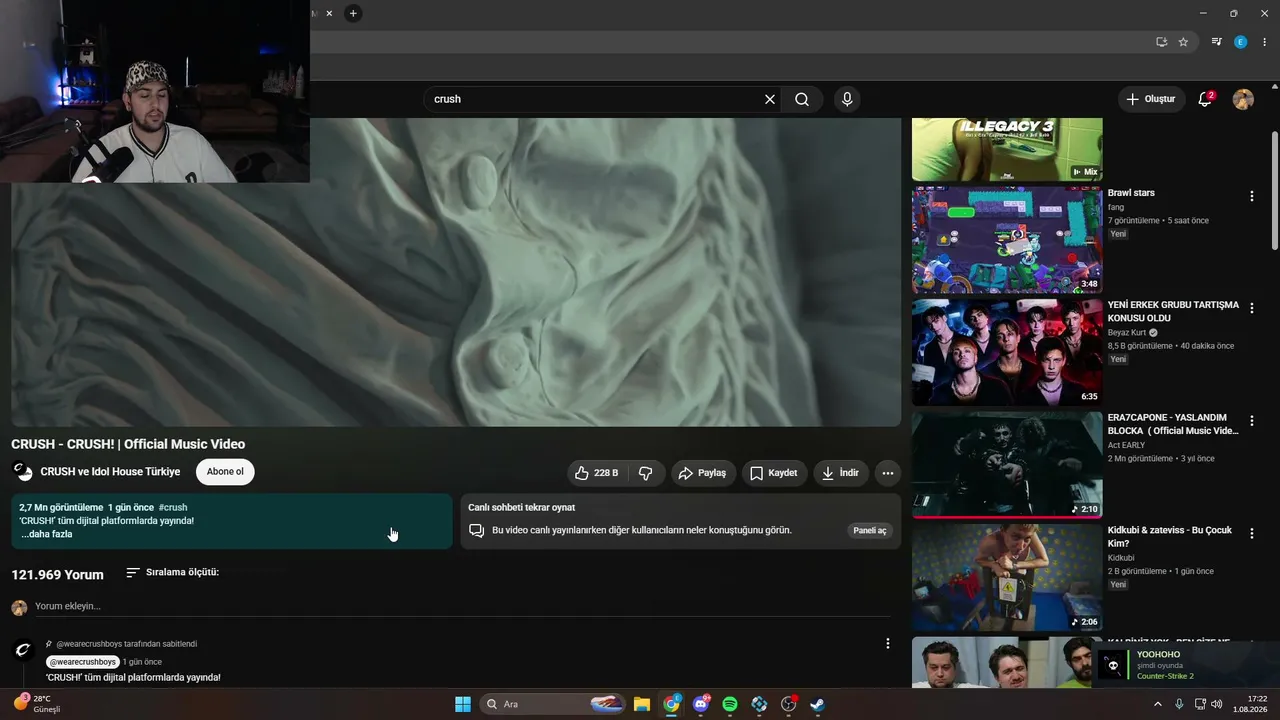Open options menu for pinned comment
1280x720 pixels.
click(x=887, y=644)
